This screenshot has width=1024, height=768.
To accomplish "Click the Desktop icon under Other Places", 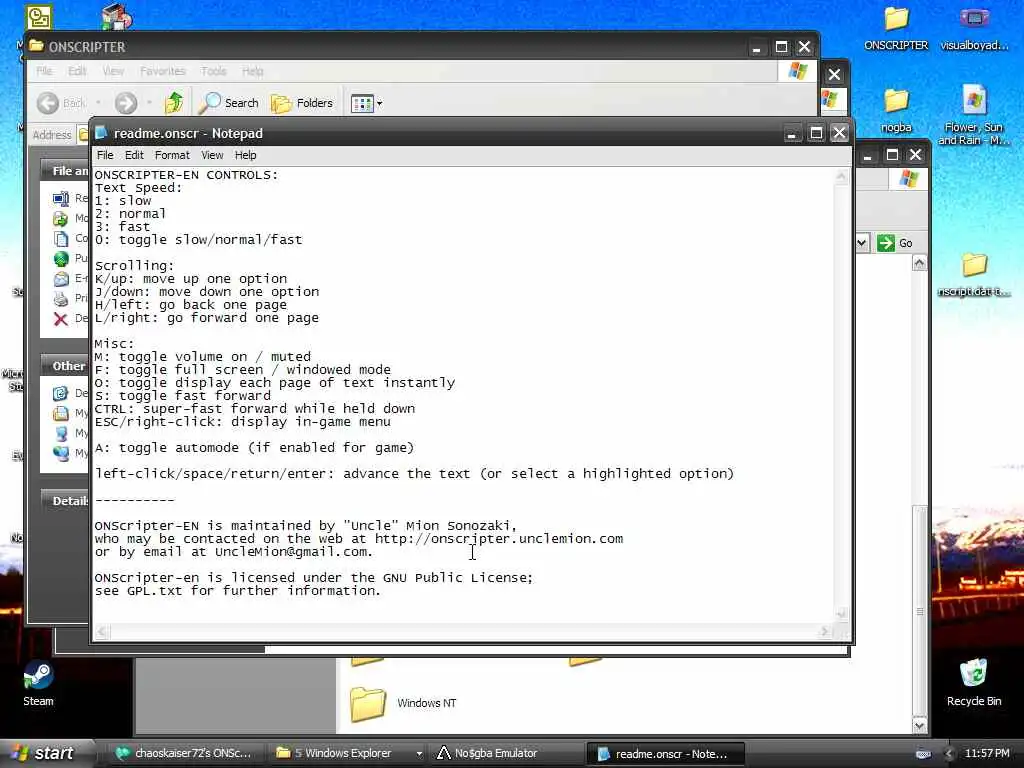I will click(61, 393).
